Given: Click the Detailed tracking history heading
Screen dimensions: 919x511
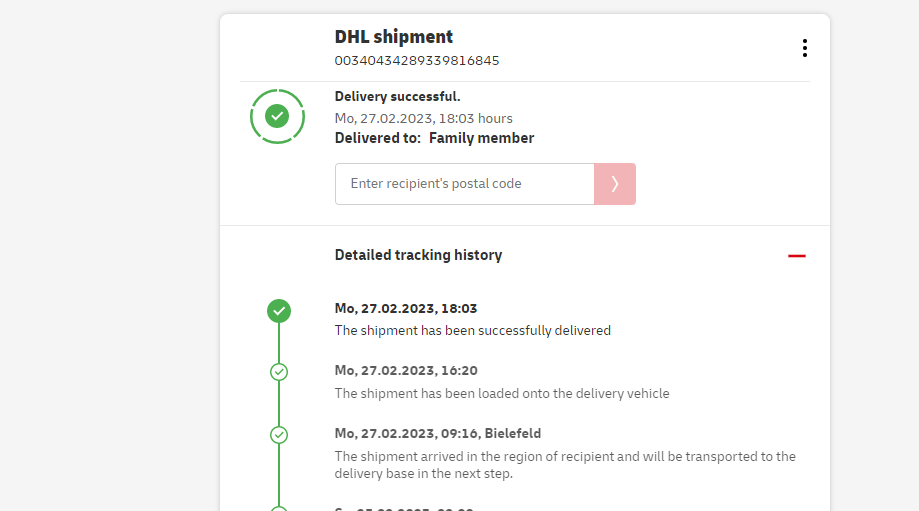Looking at the screenshot, I should (418, 255).
